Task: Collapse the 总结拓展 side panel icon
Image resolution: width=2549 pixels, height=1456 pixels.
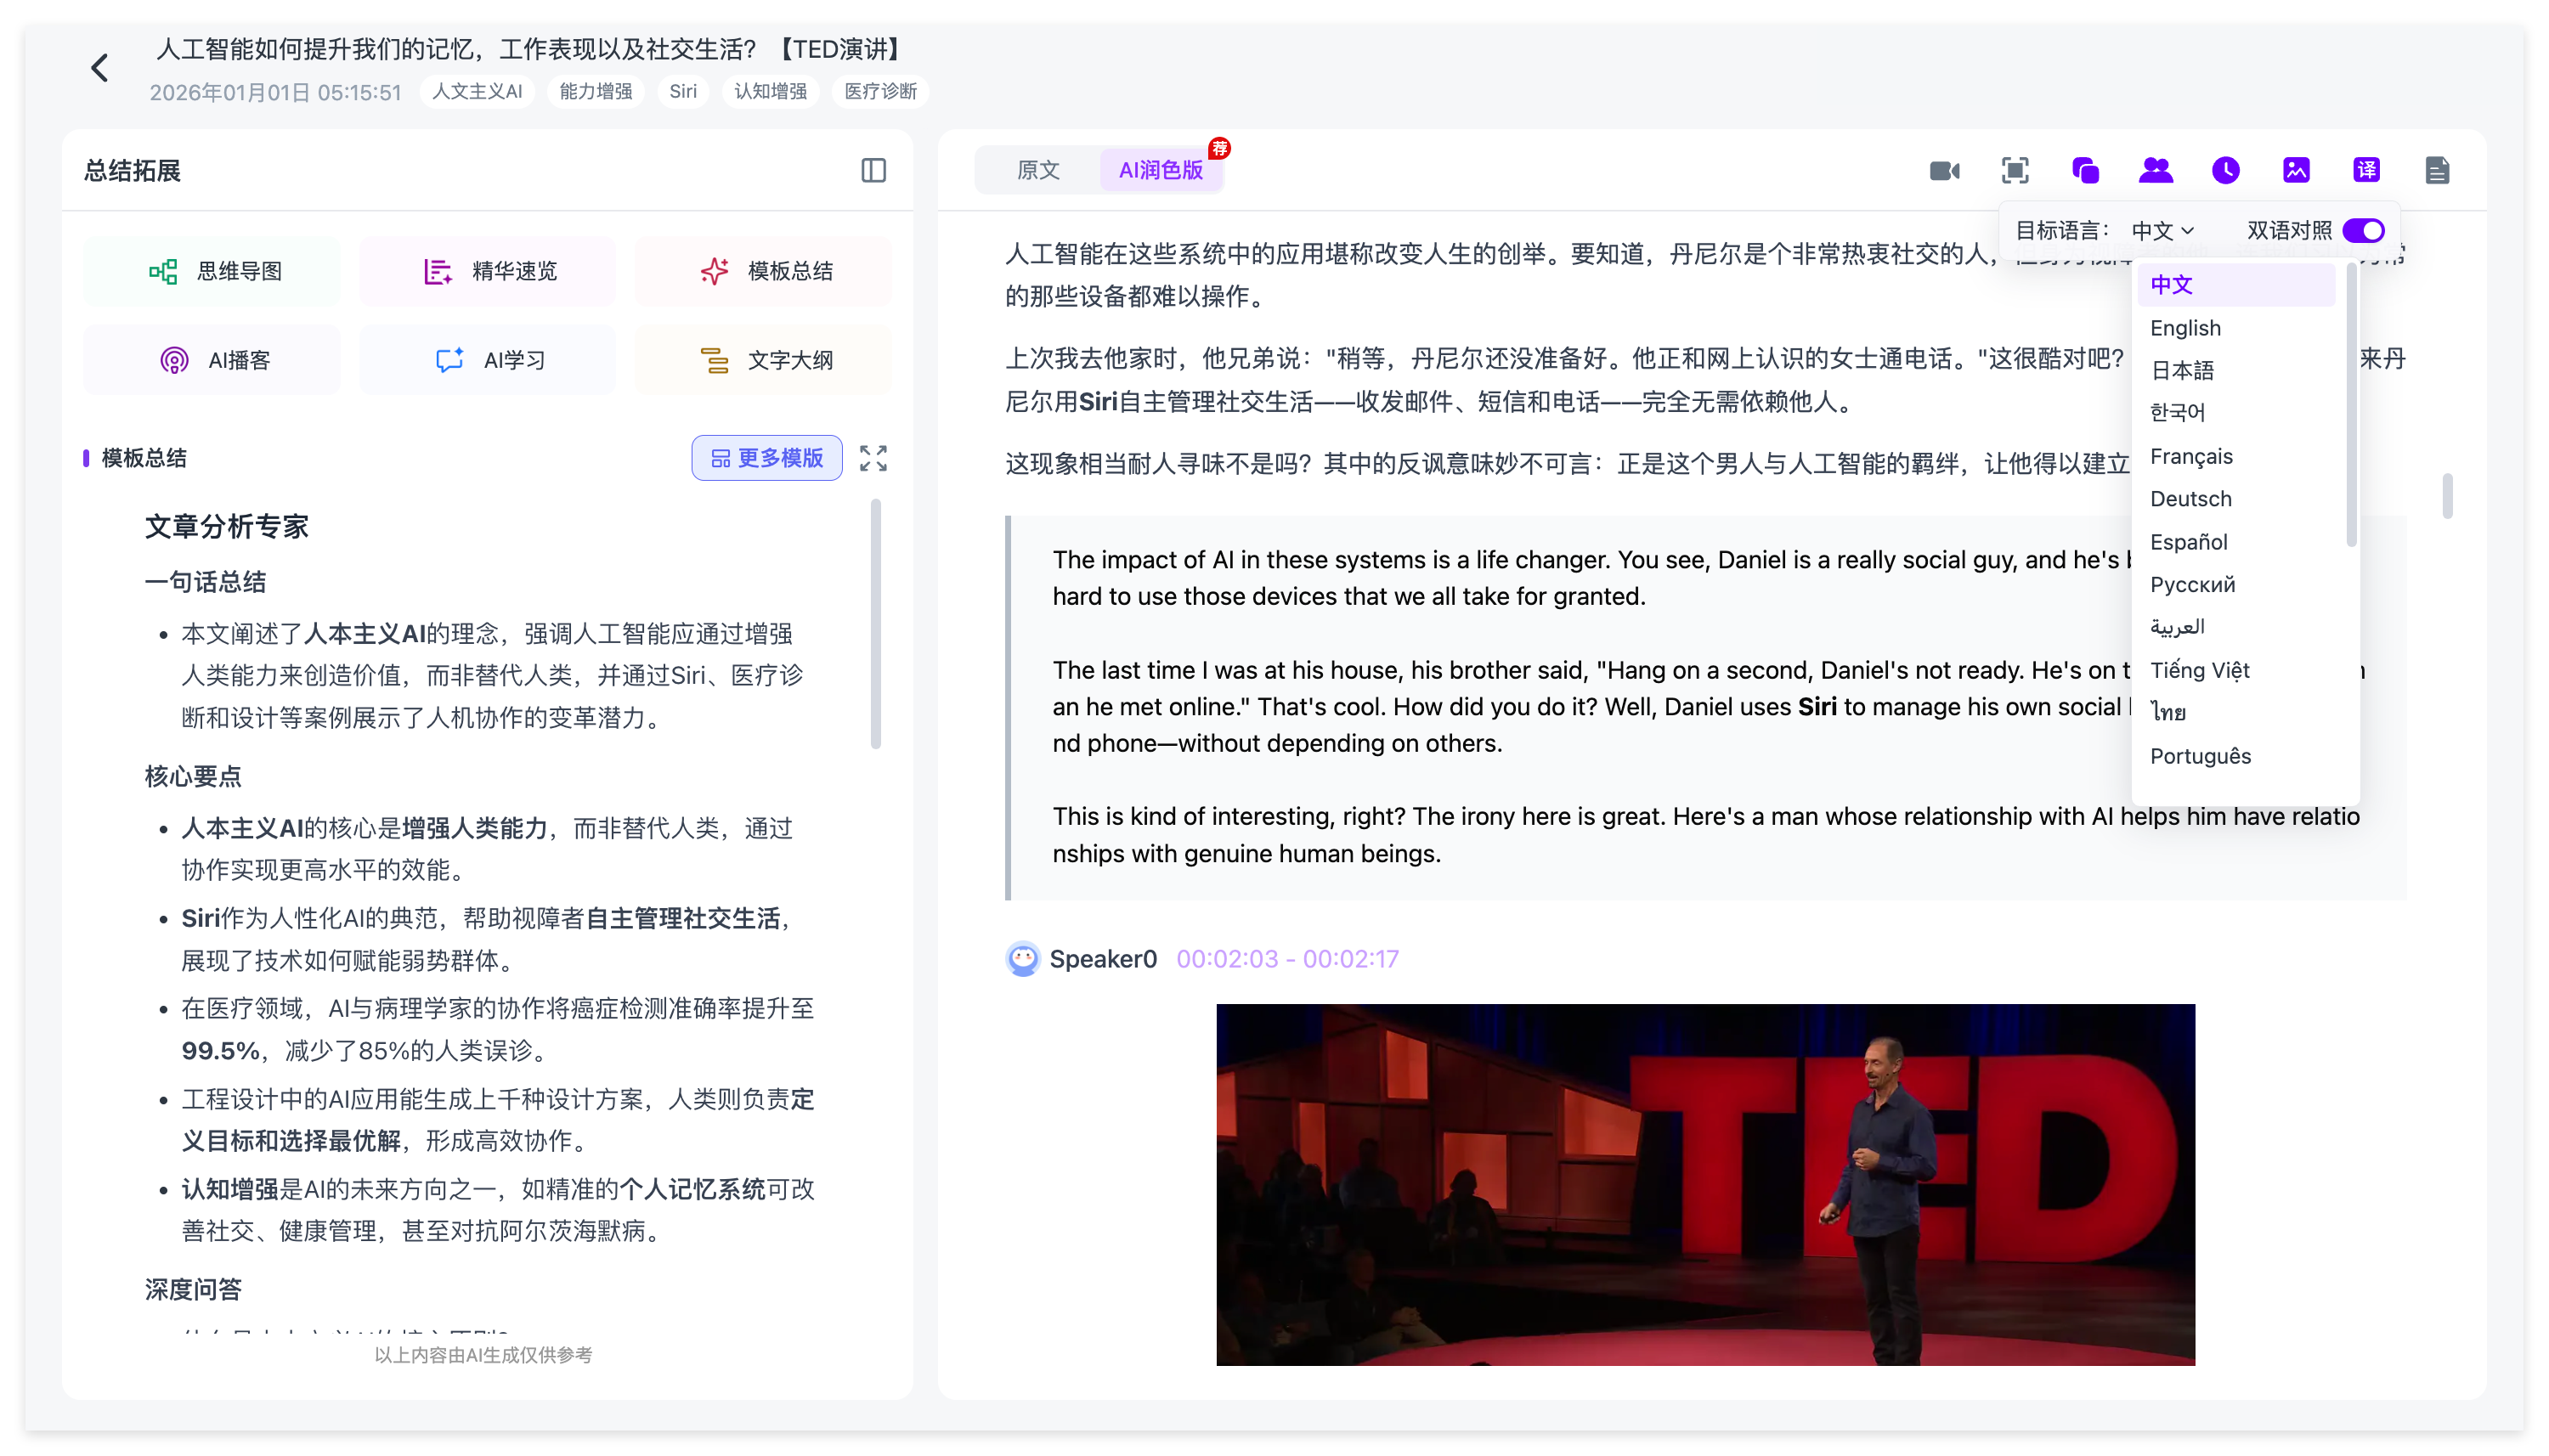Action: (x=873, y=171)
